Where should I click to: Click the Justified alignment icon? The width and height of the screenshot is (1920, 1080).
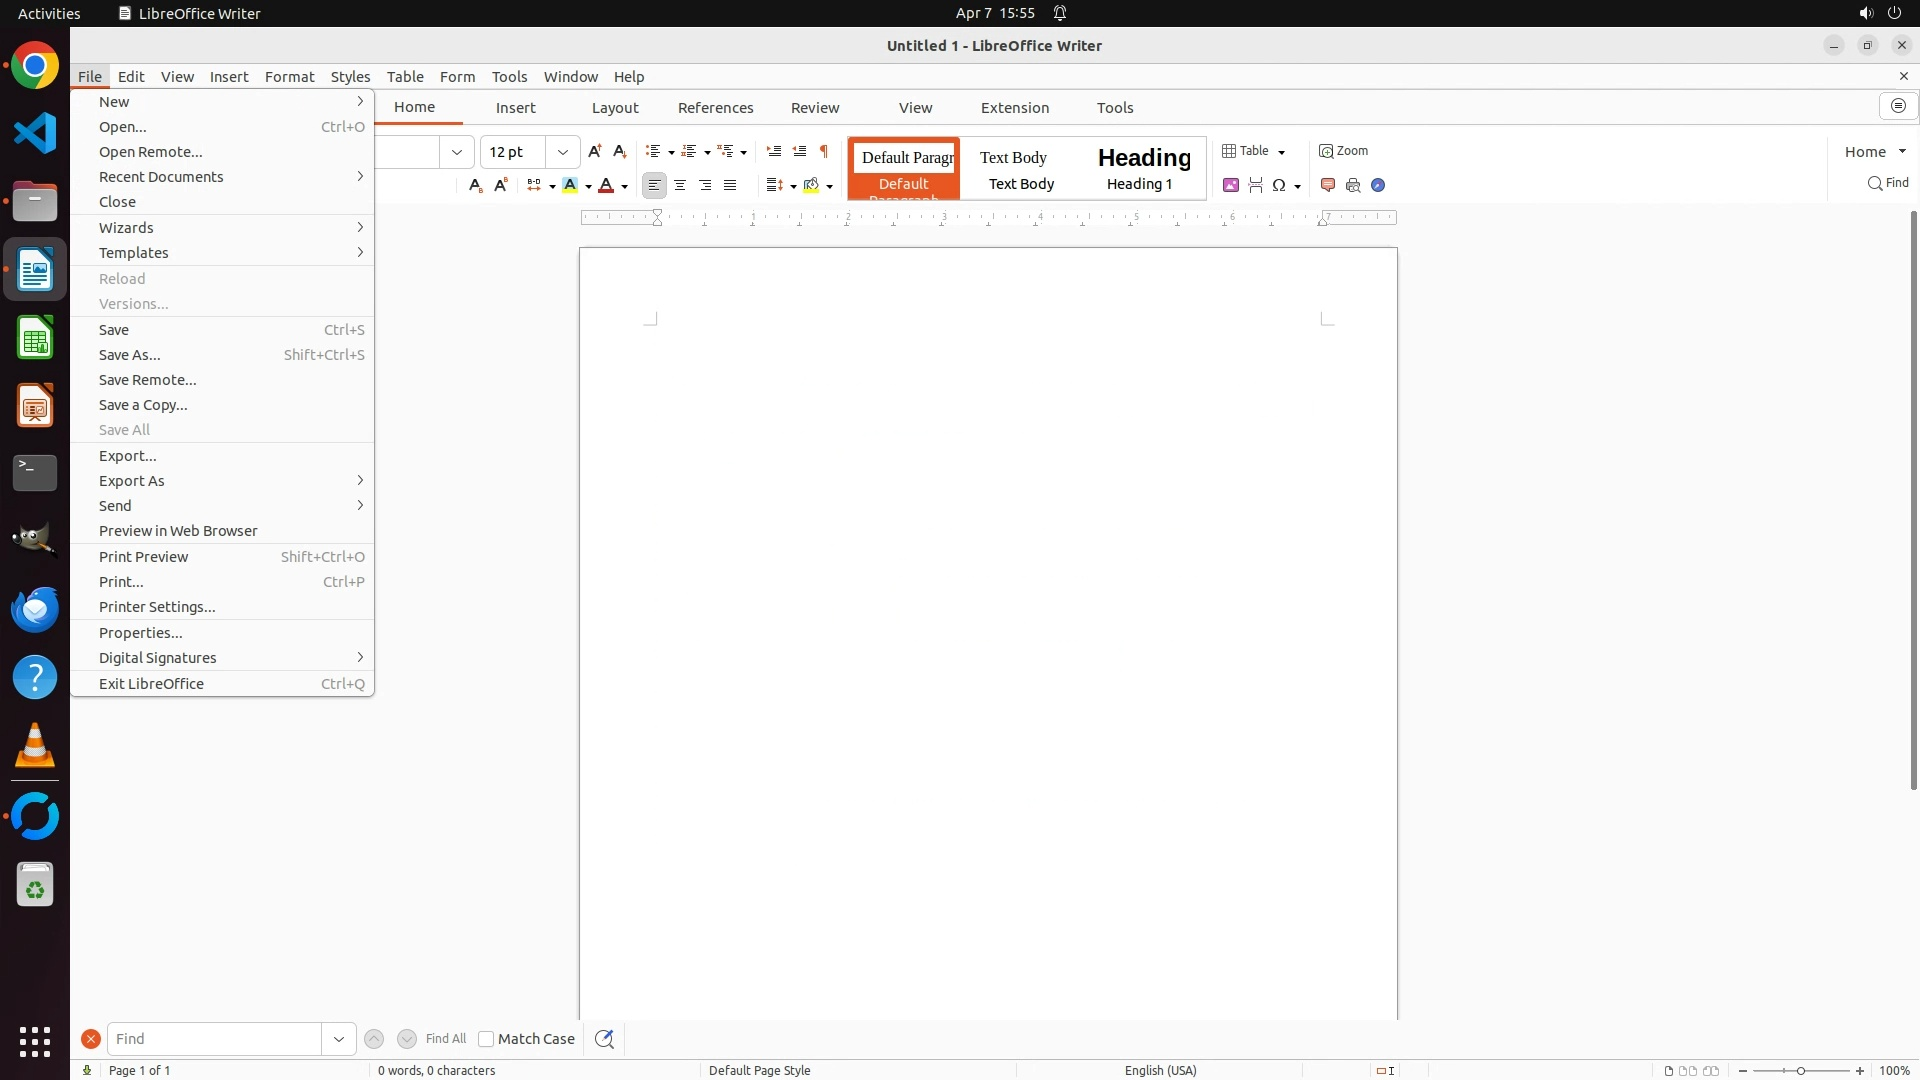click(x=730, y=185)
